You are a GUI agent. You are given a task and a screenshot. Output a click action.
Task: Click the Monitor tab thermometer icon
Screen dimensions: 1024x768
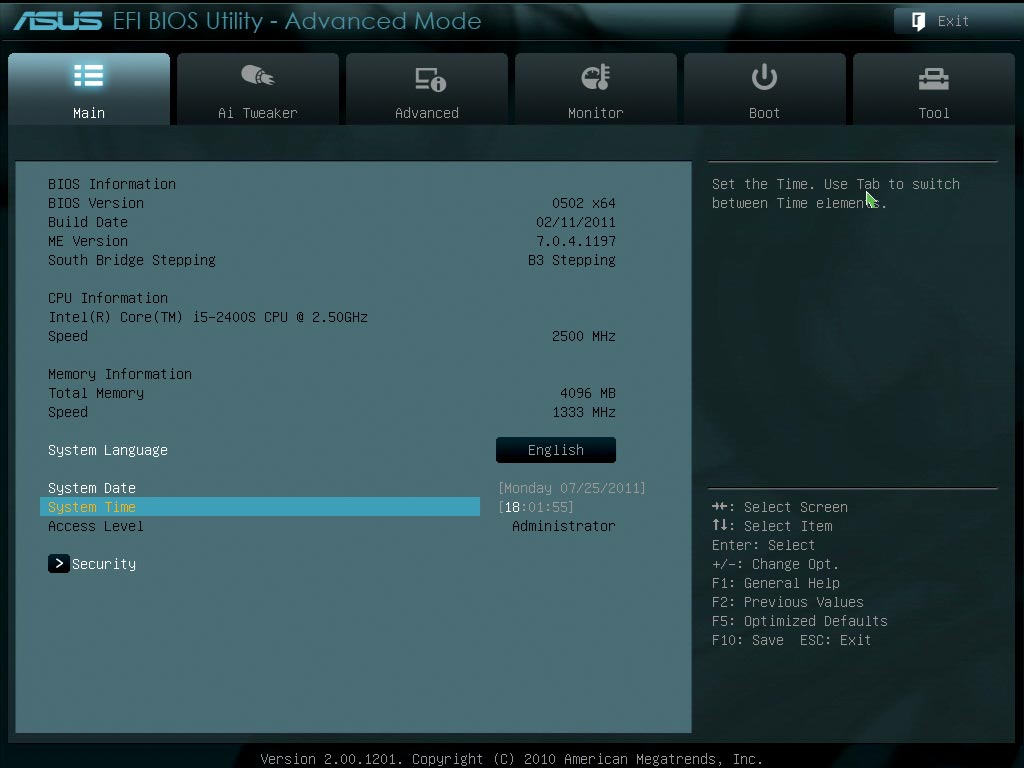pyautogui.click(x=596, y=77)
